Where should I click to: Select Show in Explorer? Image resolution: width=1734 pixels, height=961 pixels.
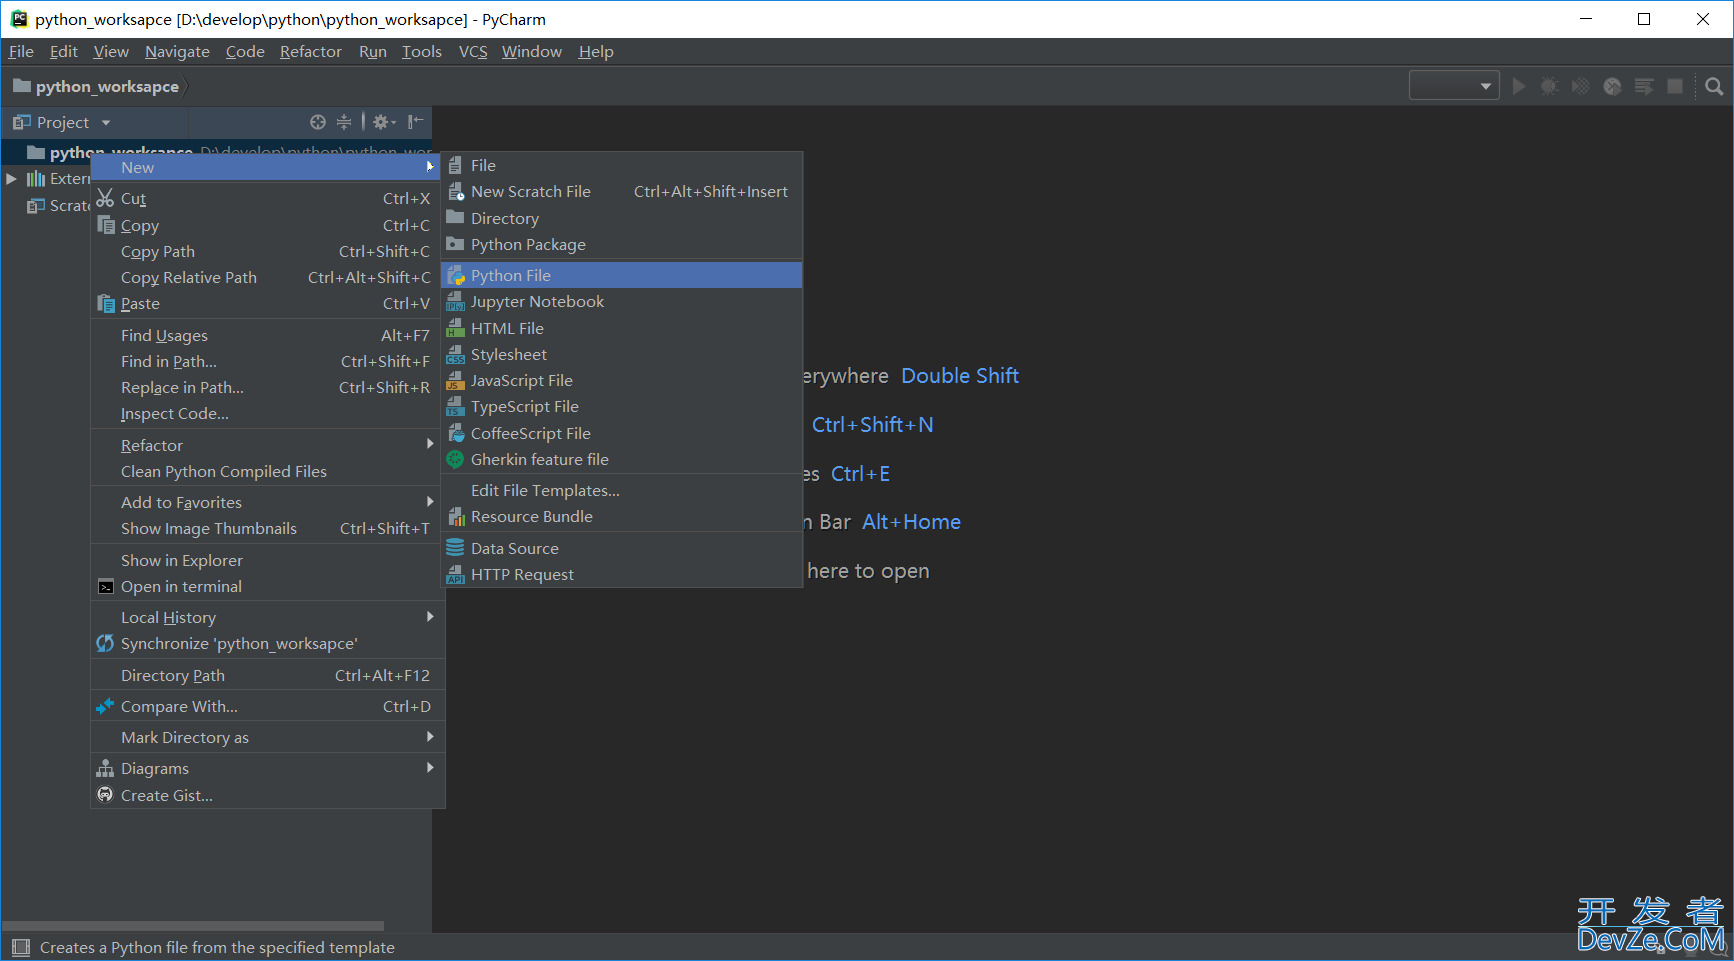(267, 560)
